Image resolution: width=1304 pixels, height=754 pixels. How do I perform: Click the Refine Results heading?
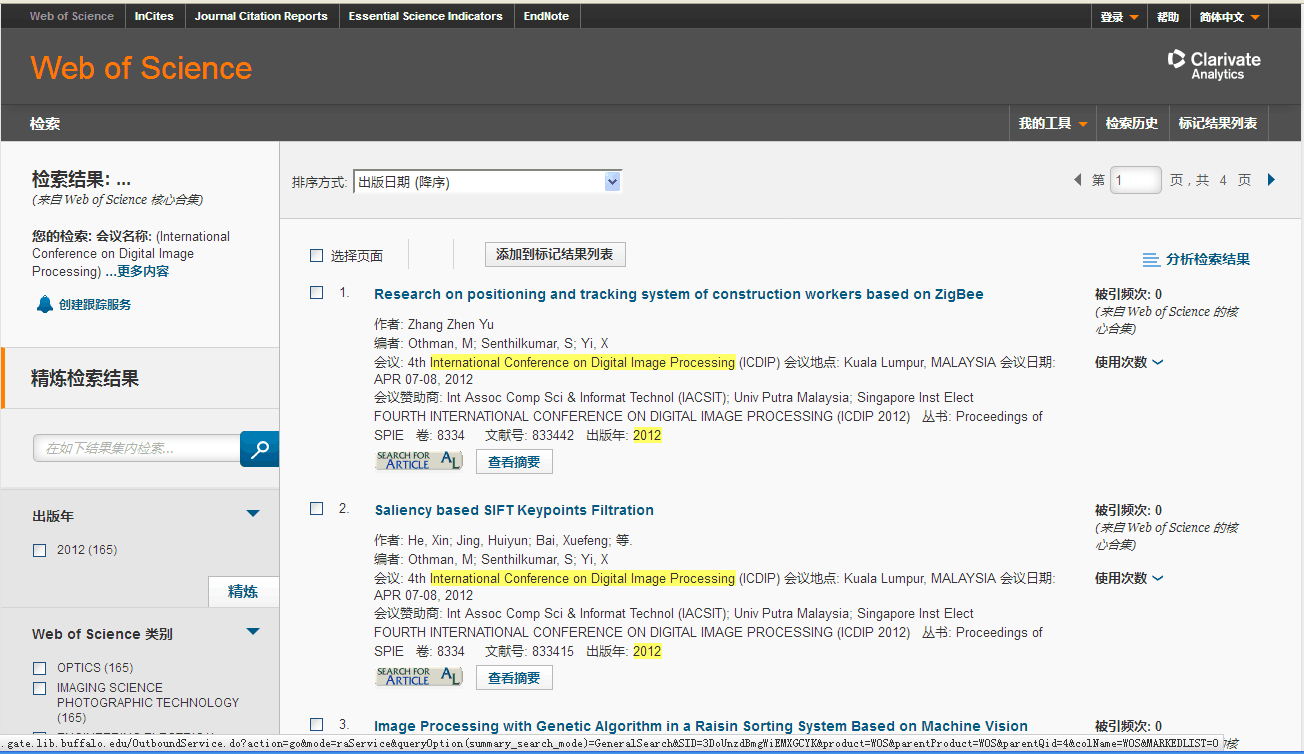tap(85, 378)
